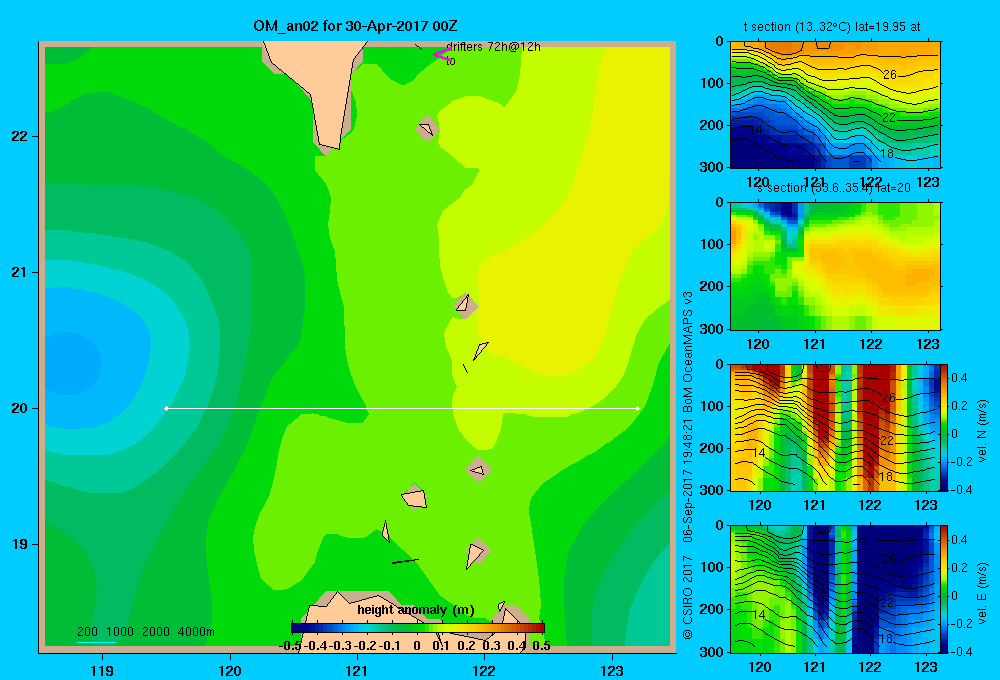This screenshot has height=680, width=1000.
Task: Click the vel. E colorbar strip
Action: click(x=945, y=589)
